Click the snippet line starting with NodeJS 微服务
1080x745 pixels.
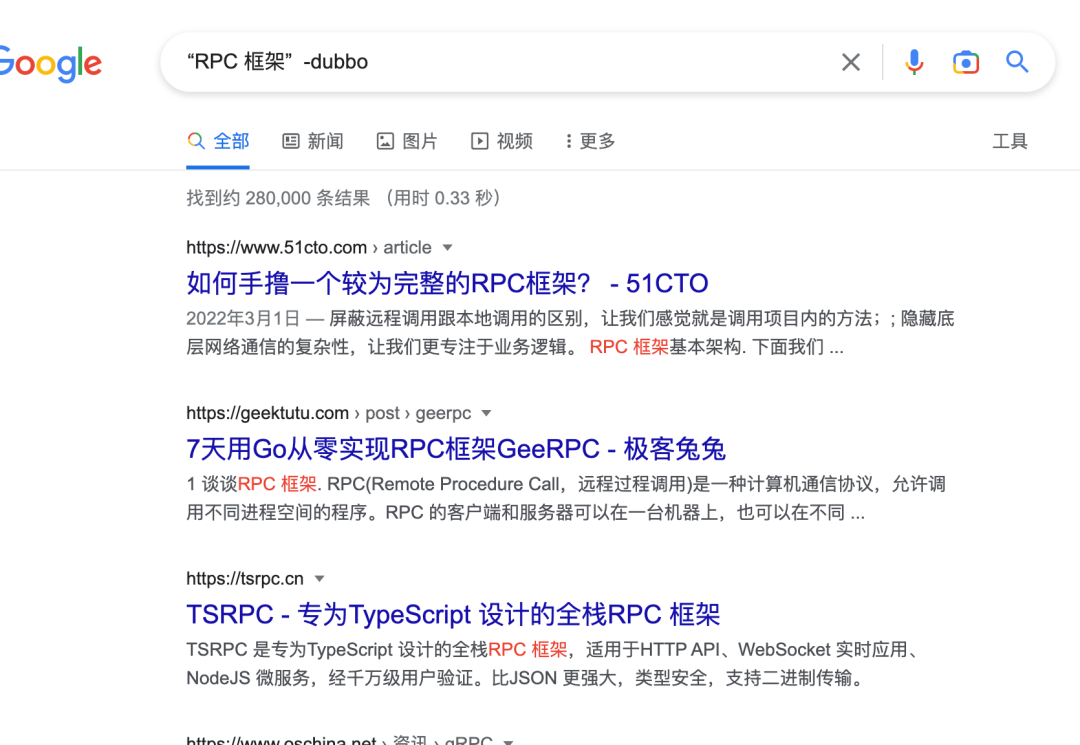click(524, 678)
